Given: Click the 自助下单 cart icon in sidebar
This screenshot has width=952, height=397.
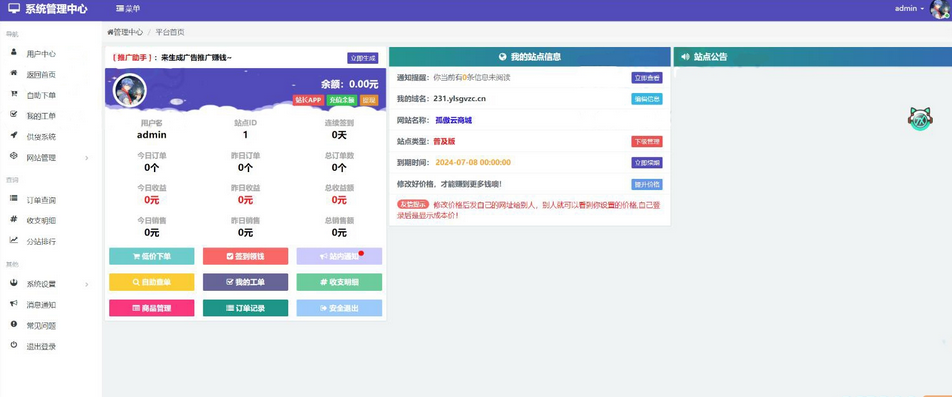Looking at the screenshot, I should (x=13, y=94).
